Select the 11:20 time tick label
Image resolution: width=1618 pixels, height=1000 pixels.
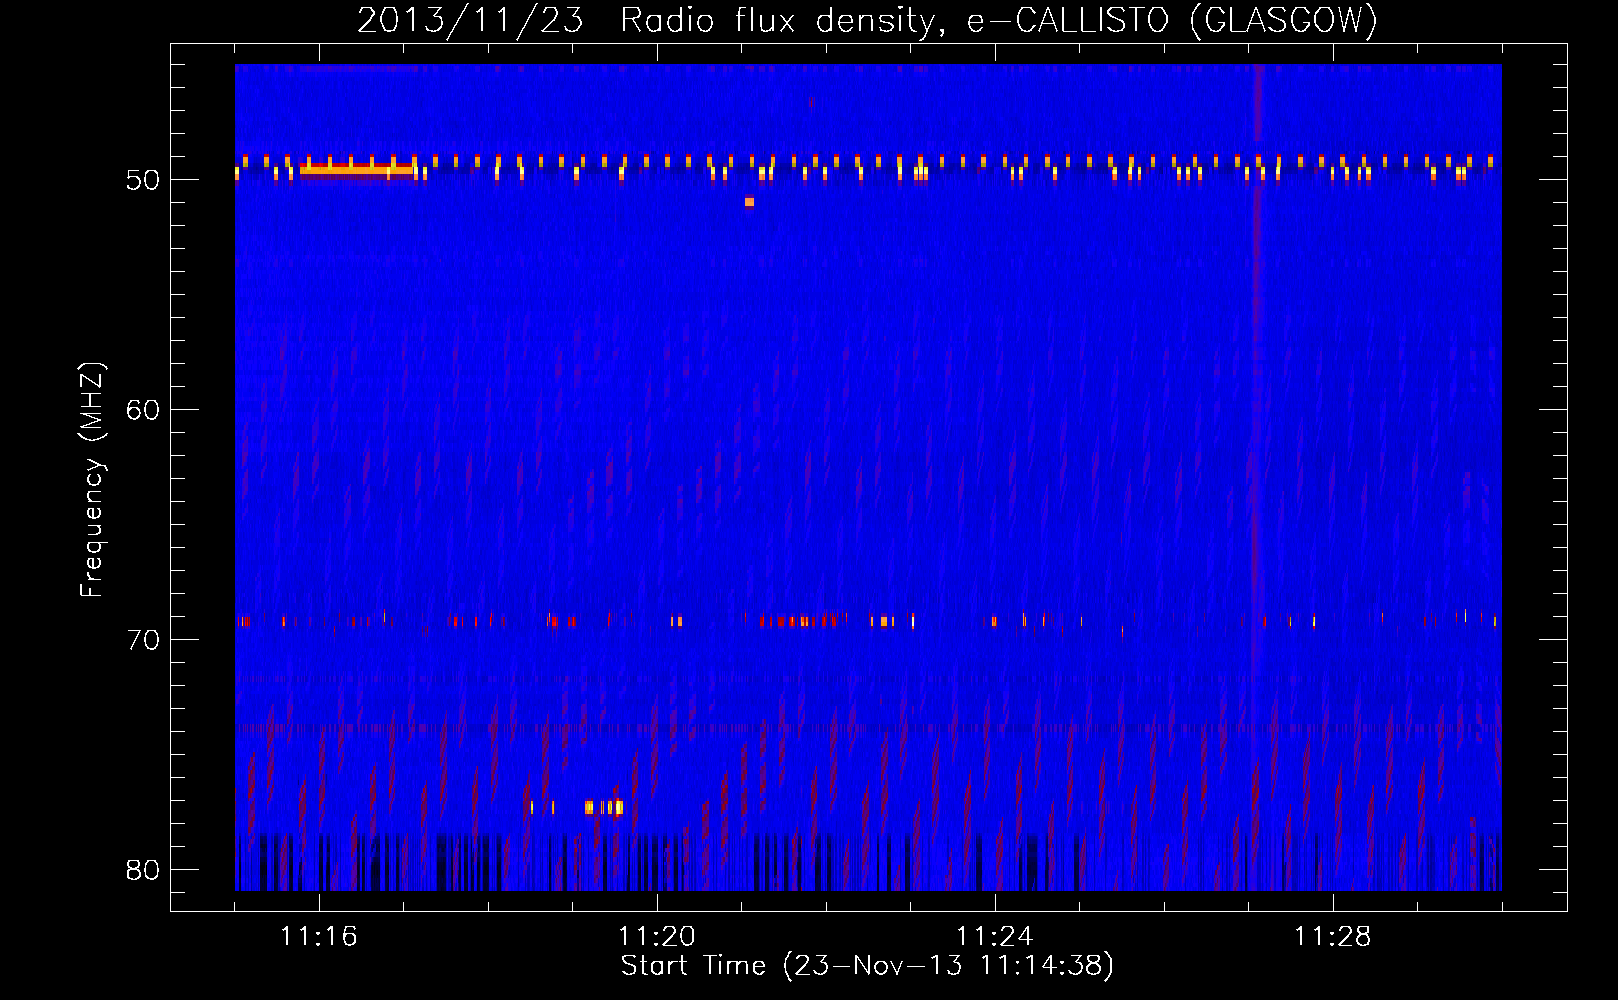pos(657,937)
